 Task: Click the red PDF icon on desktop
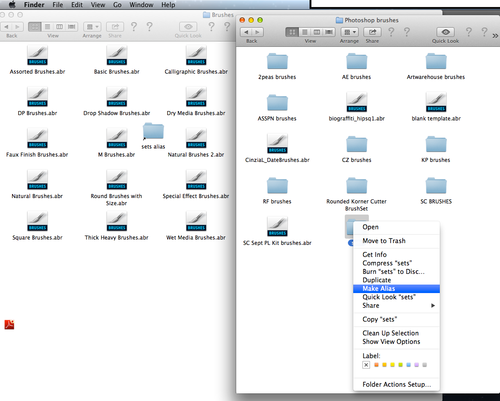click(9, 324)
